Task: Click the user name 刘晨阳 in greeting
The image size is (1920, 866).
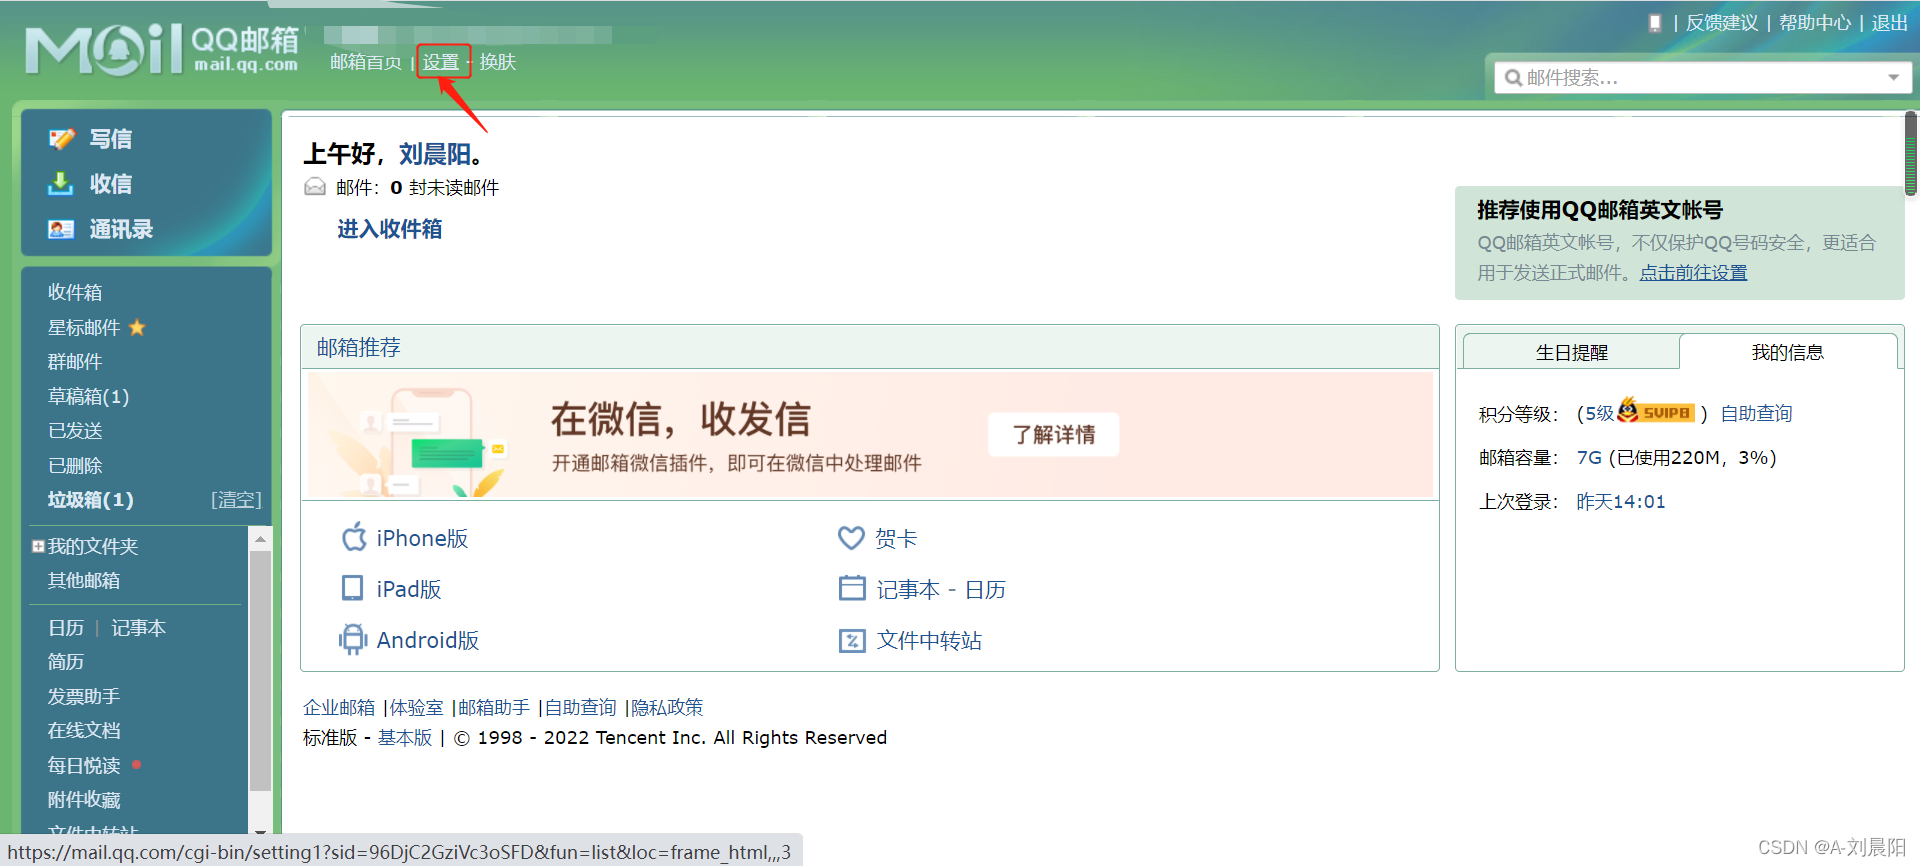Action: pyautogui.click(x=435, y=154)
